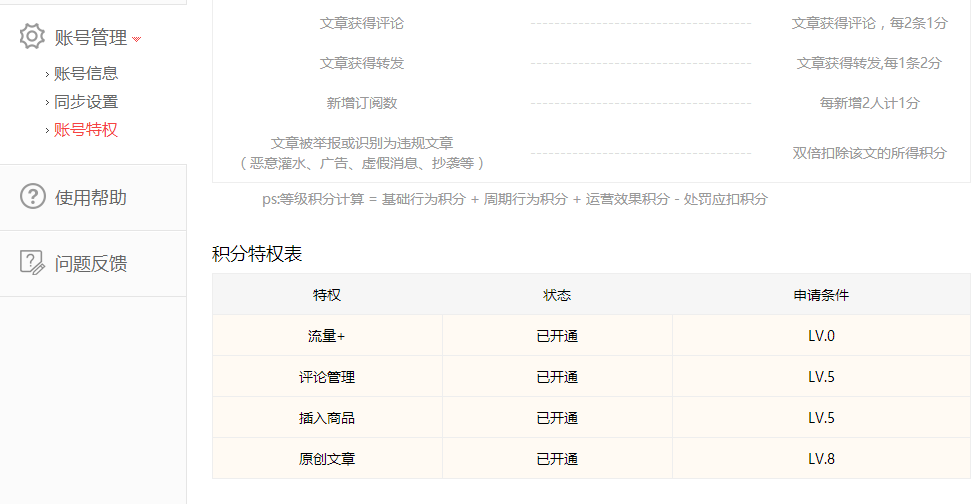This screenshot has height=504, width=974.
Task: Open the 使用帮助 menu entry
Action: coord(91,198)
